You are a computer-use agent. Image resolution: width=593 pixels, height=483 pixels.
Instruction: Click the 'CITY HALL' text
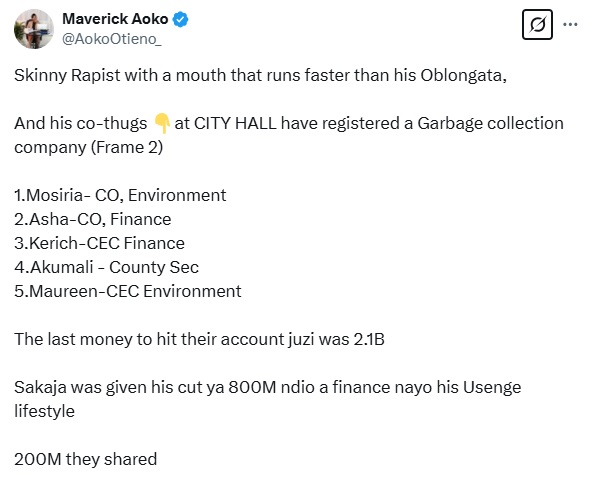(235, 123)
